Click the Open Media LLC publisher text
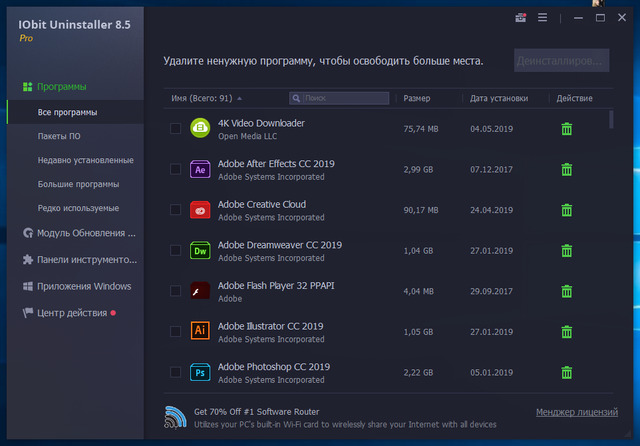 tap(247, 136)
